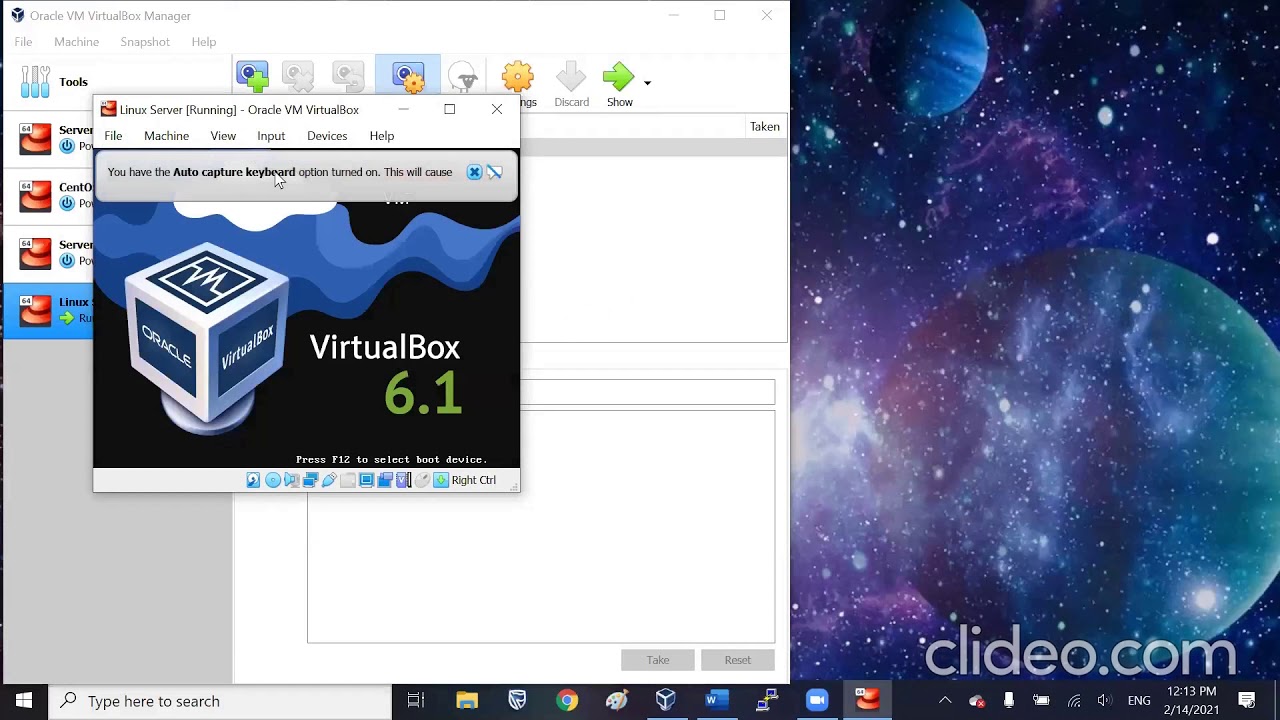Open Help menu in Linux Server window

click(382, 136)
